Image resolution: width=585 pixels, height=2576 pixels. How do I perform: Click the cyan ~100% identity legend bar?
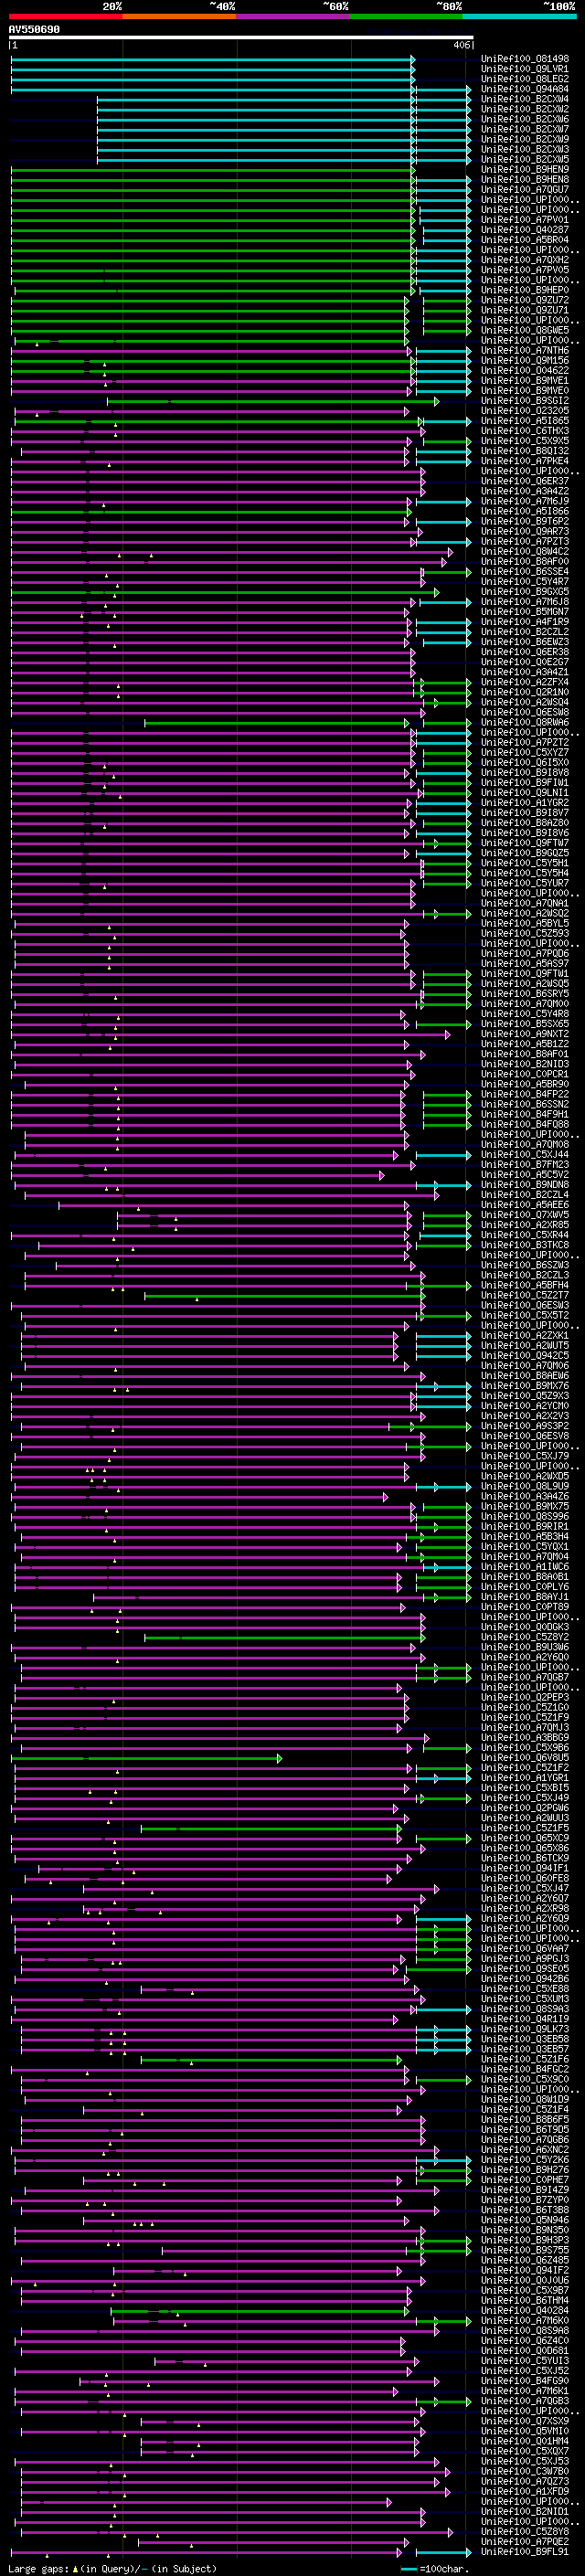520,16
